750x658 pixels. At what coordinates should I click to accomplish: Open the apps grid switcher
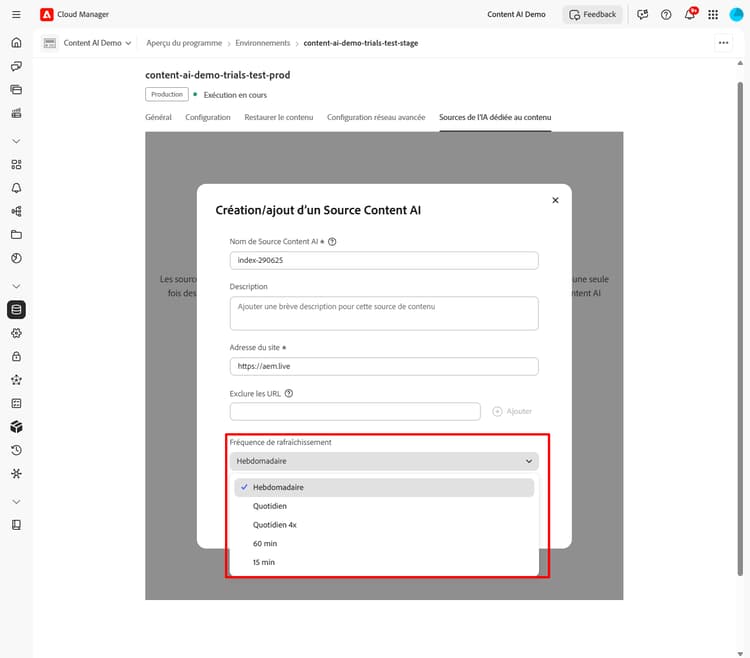point(713,14)
